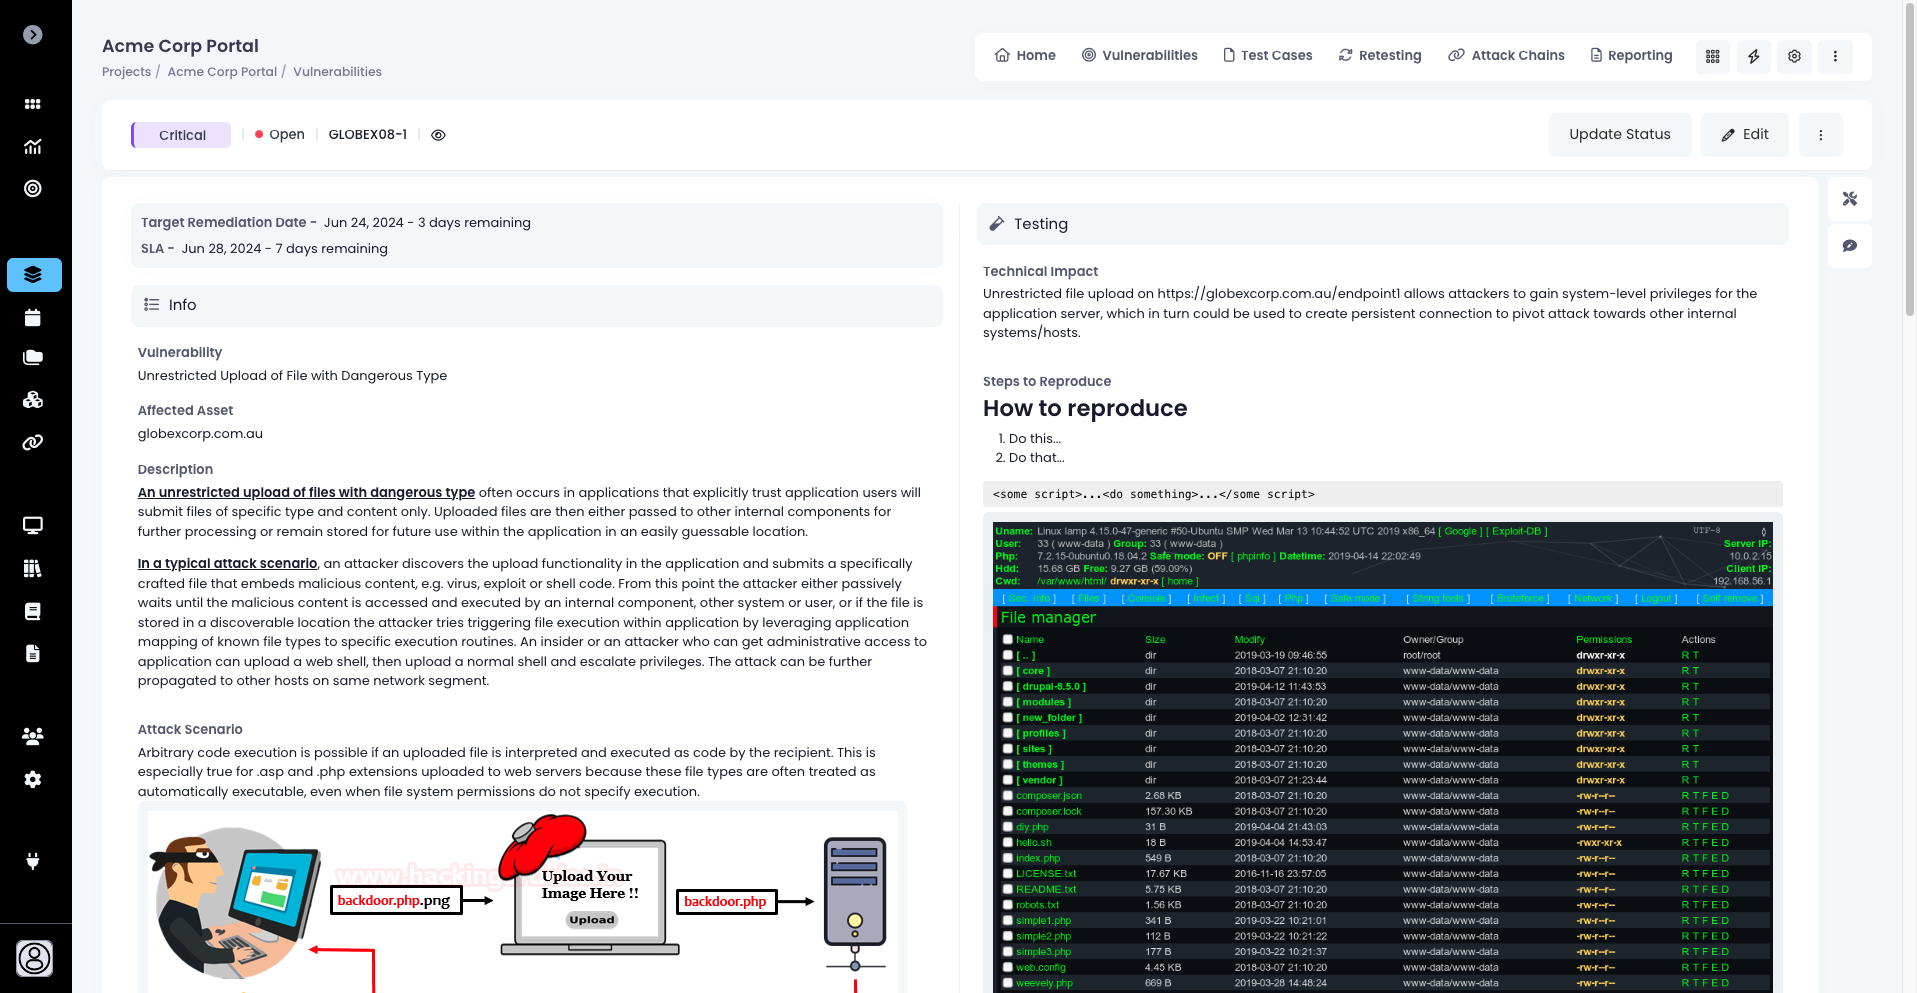Click the calendar icon in left sidebar
The image size is (1917, 993).
(33, 318)
